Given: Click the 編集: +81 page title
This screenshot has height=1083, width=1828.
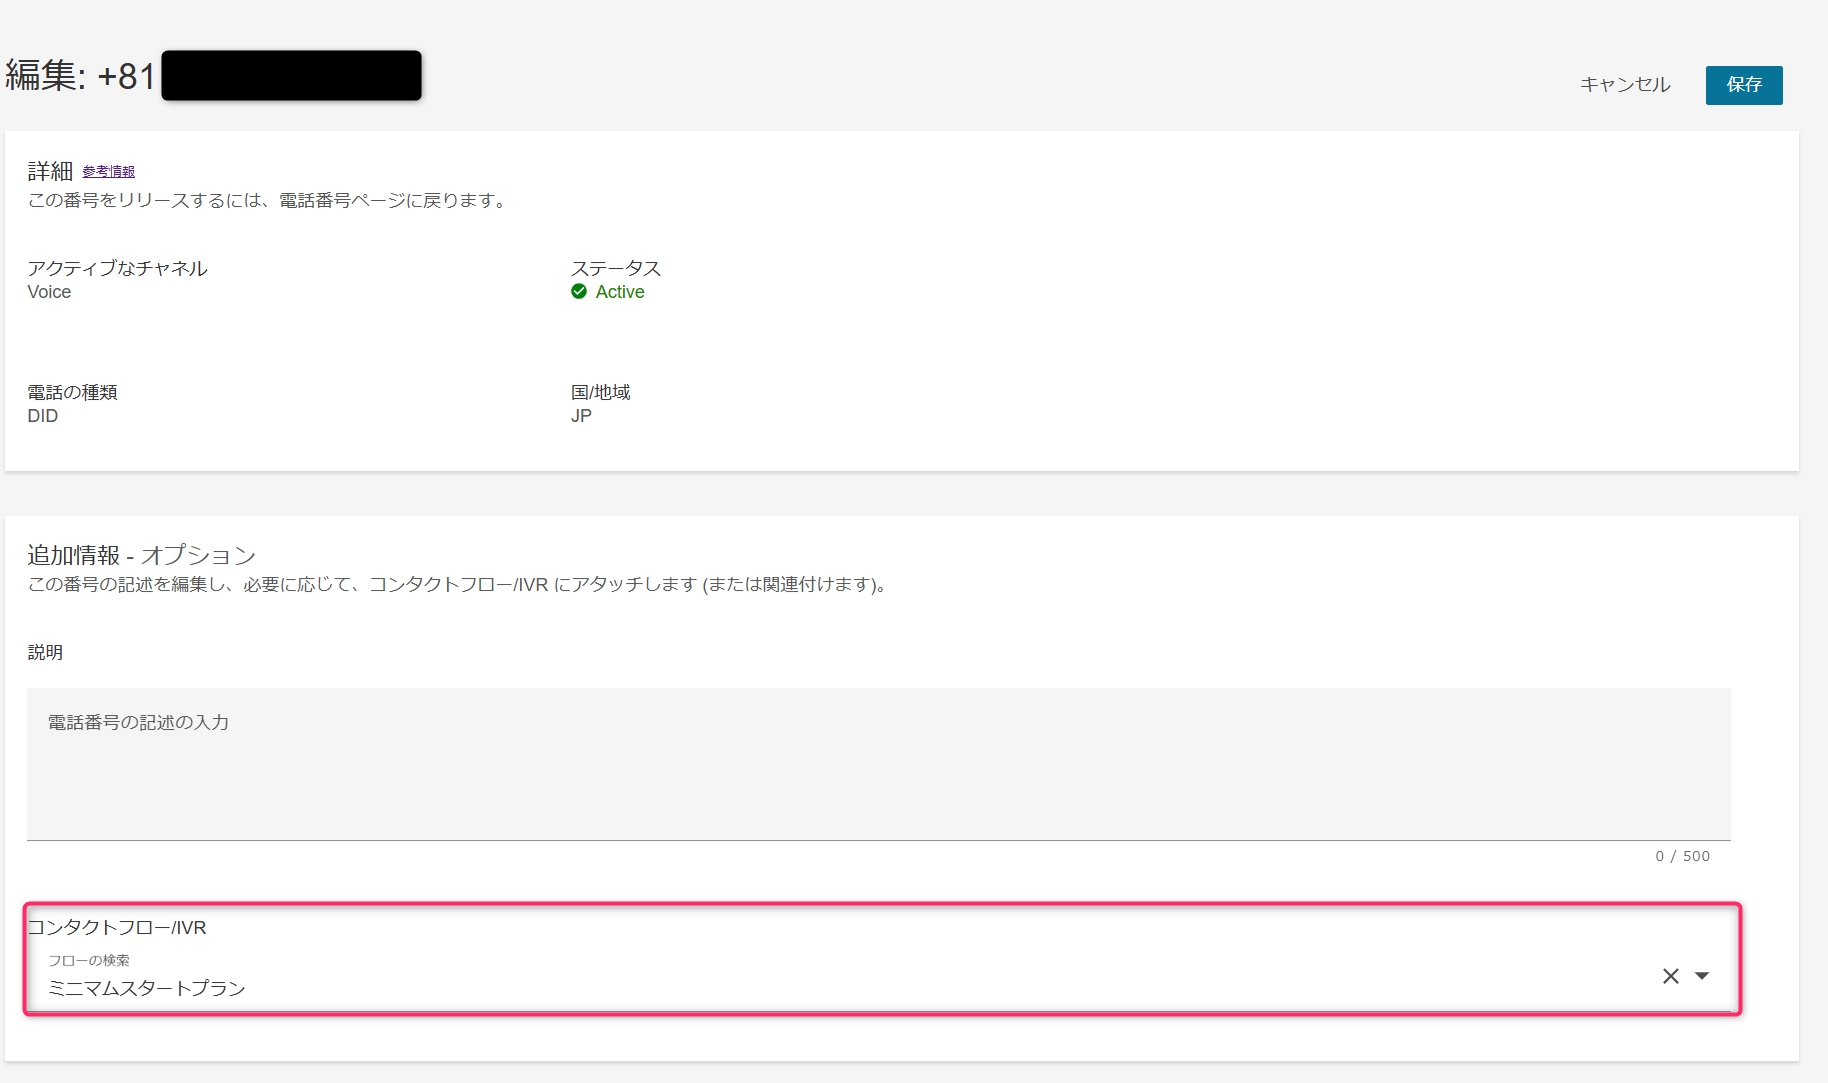Looking at the screenshot, I should pos(81,76).
